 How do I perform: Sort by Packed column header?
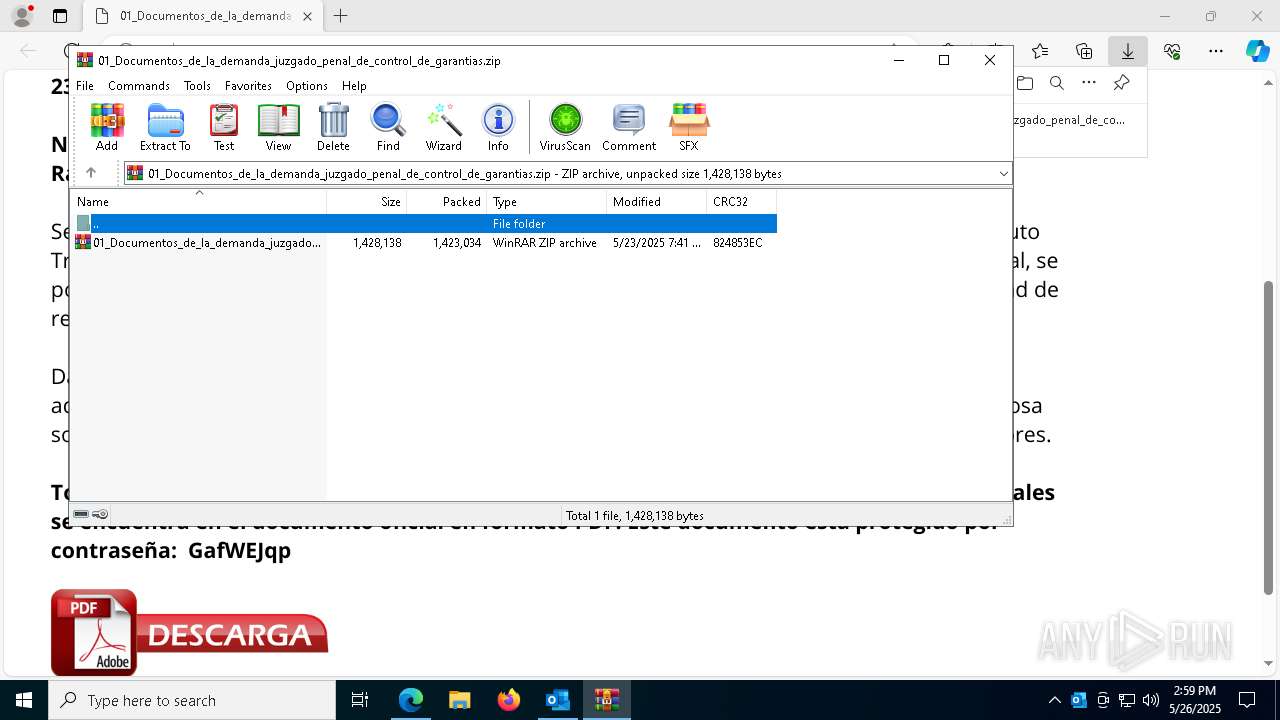[x=447, y=201]
